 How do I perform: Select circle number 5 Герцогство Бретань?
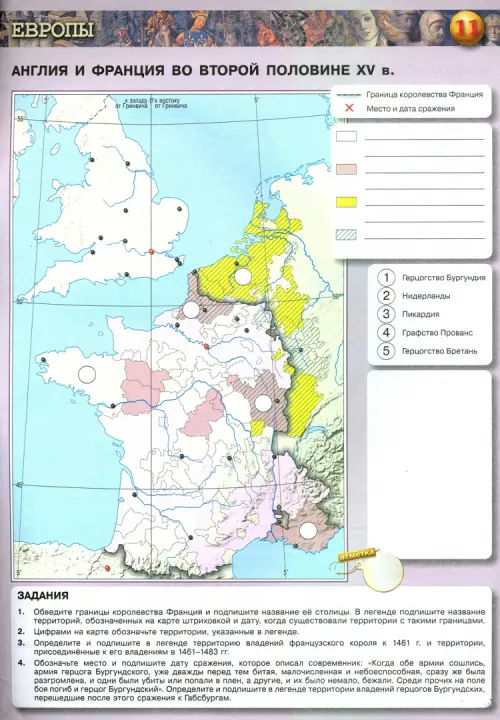[386, 351]
